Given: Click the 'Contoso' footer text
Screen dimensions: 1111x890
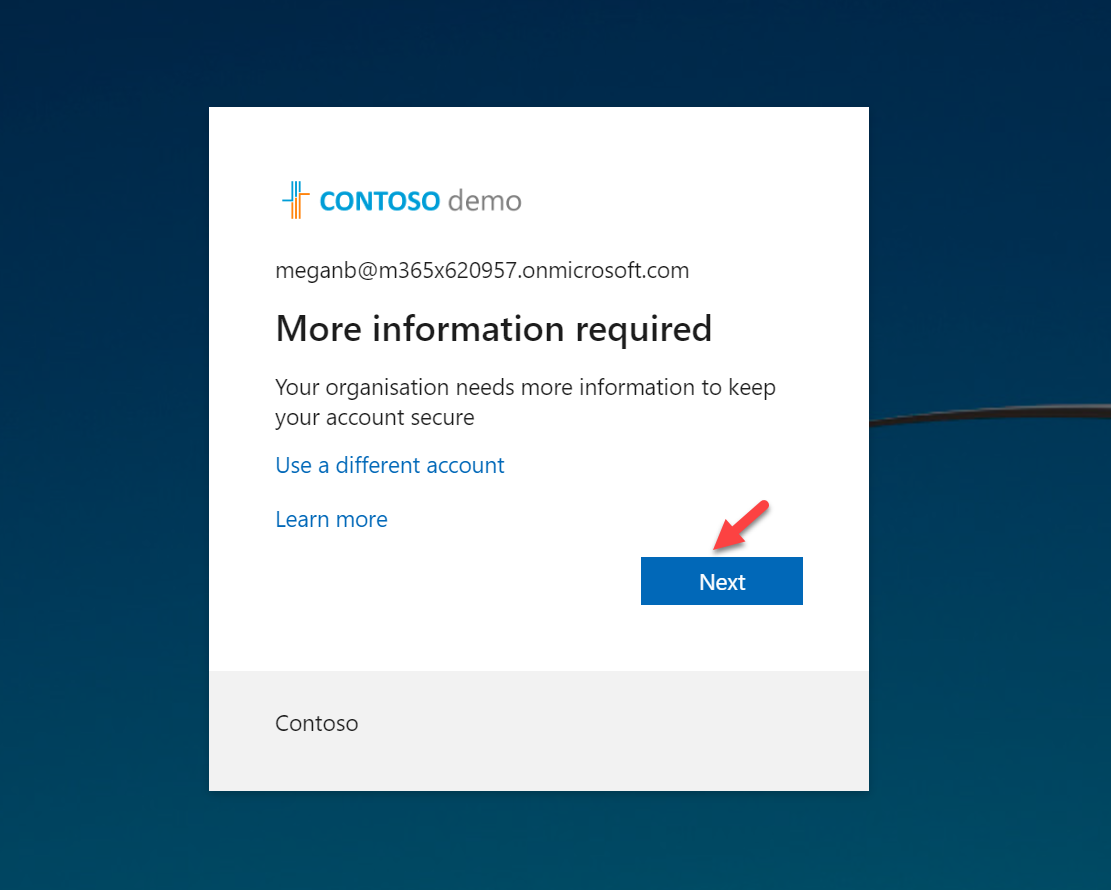Looking at the screenshot, I should (x=317, y=723).
